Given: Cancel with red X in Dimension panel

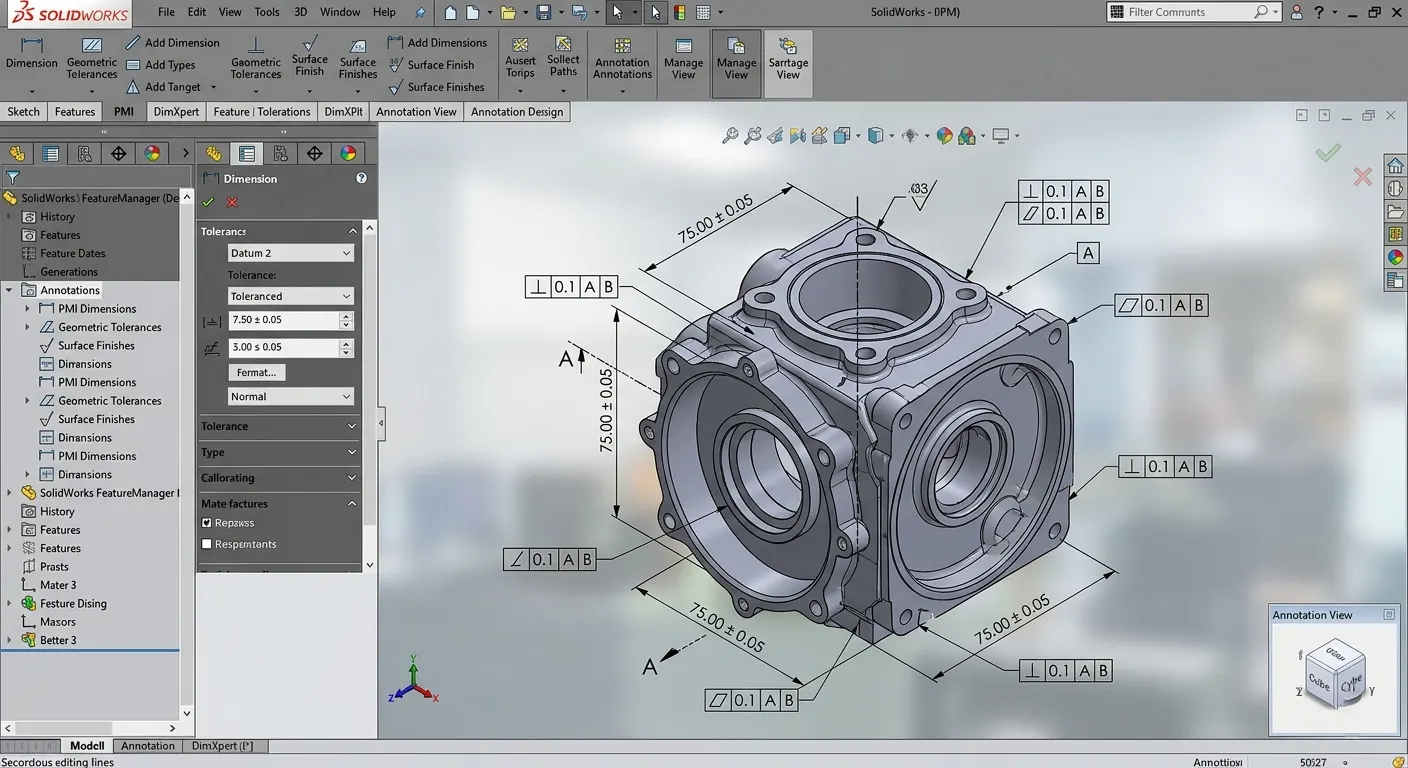Looking at the screenshot, I should (x=232, y=202).
